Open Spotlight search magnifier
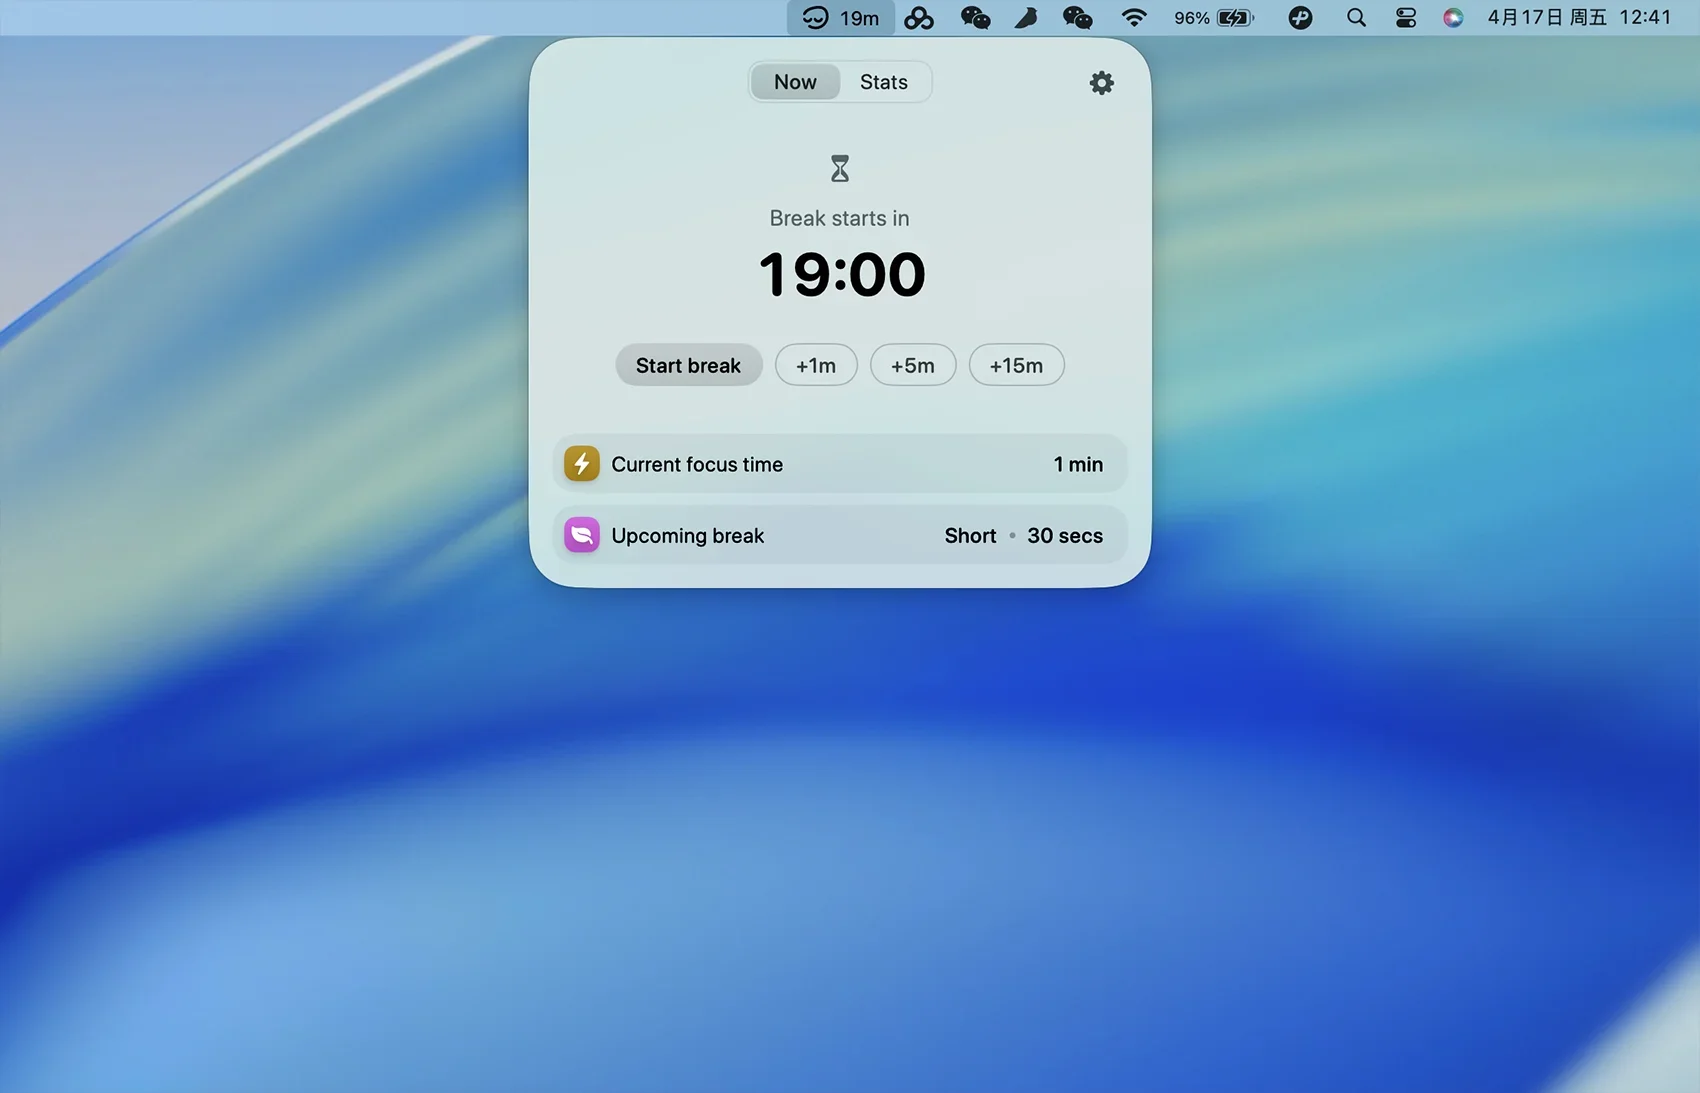Viewport: 1700px width, 1093px height. click(1356, 18)
